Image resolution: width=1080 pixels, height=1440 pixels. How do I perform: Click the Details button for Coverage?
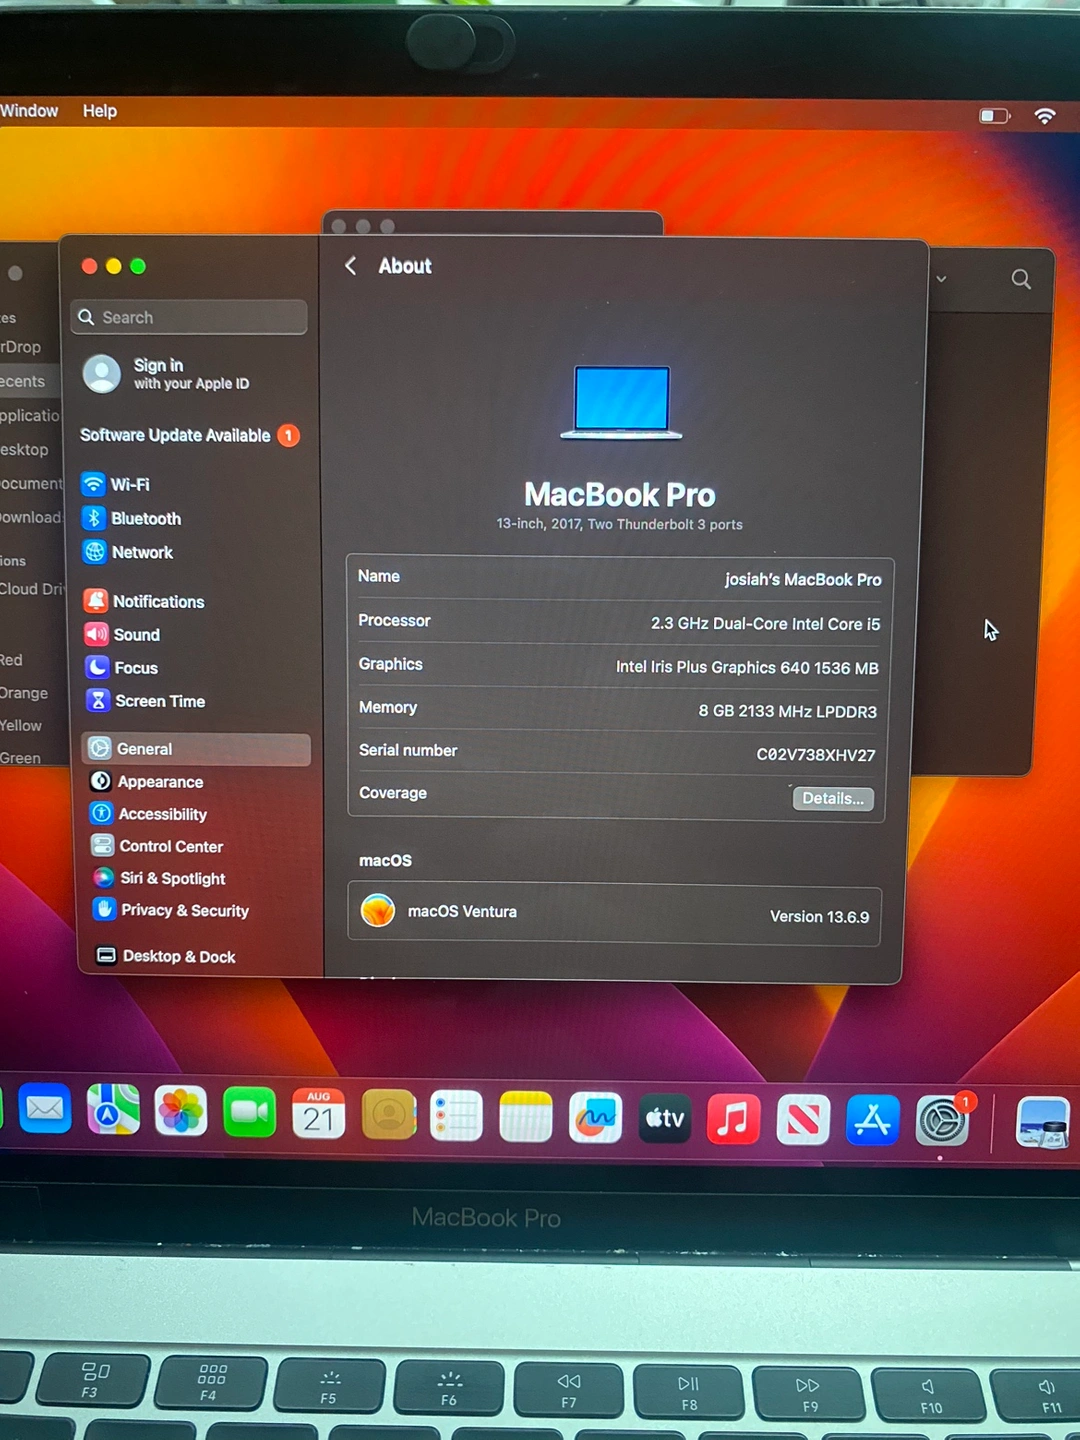click(832, 799)
